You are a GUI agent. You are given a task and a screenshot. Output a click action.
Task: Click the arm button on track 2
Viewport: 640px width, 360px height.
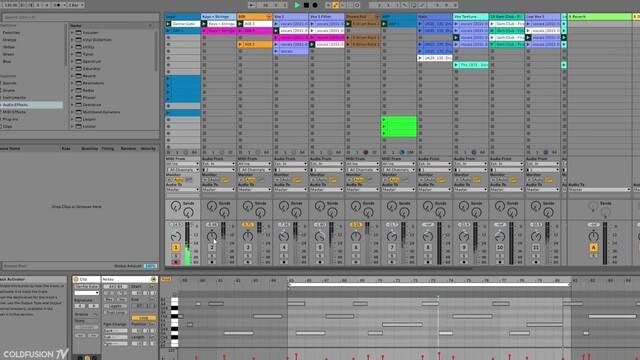[212, 262]
